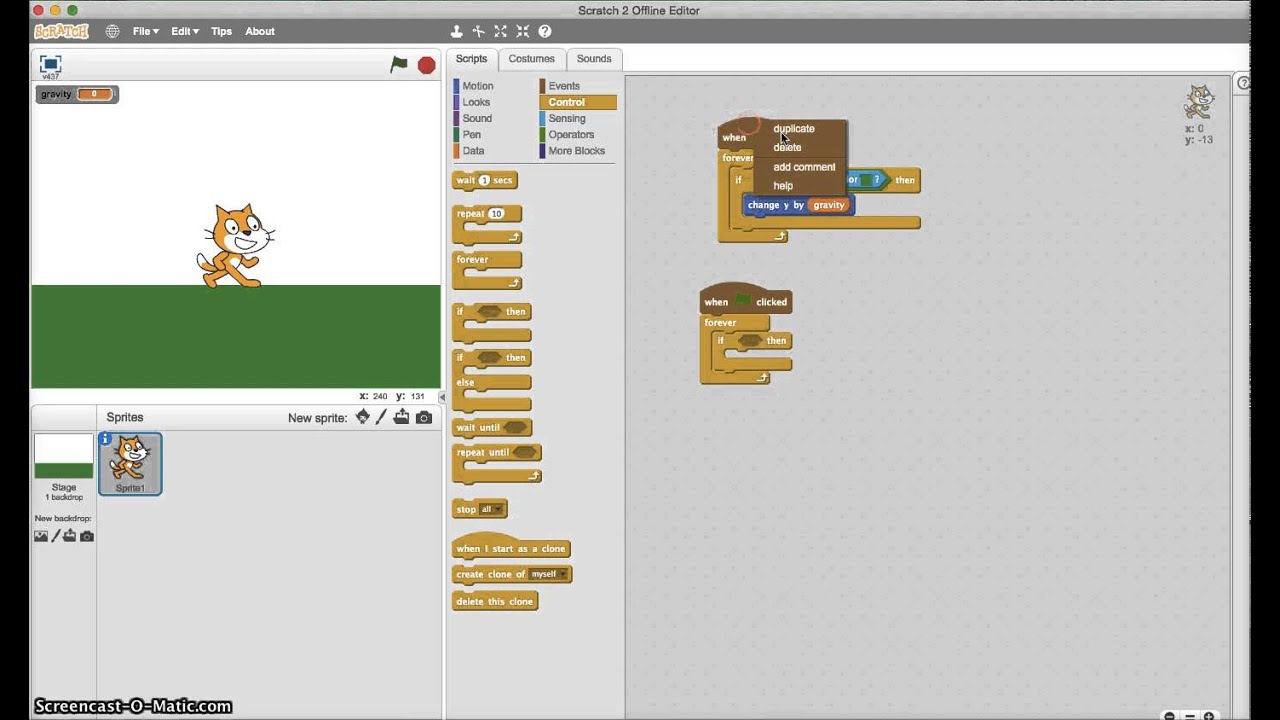Click the 'delete this clone' block
Image resolution: width=1280 pixels, height=720 pixels.
coord(495,601)
